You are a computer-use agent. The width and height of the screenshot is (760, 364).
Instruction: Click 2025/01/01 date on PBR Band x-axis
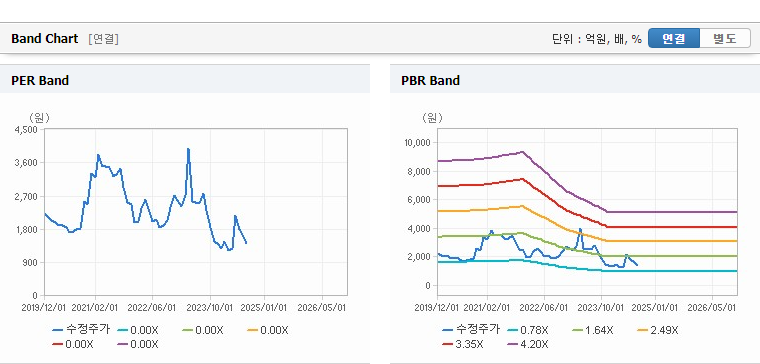(x=655, y=307)
